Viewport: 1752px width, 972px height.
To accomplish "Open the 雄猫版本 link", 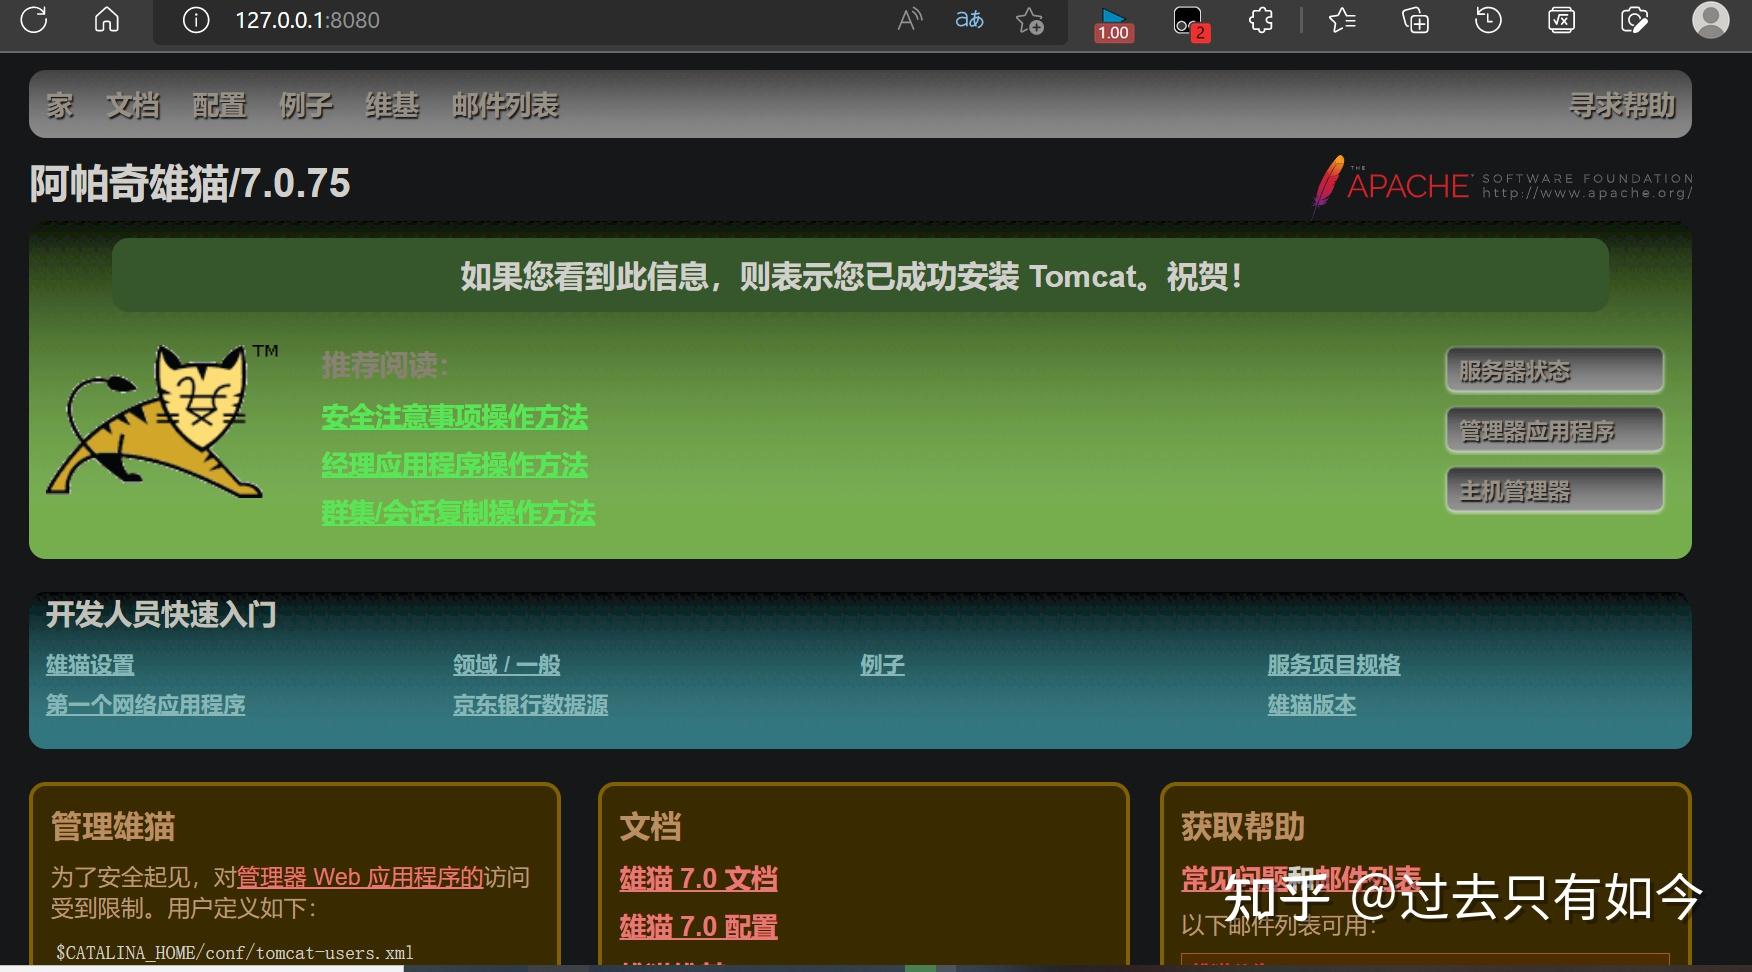I will tap(1312, 705).
